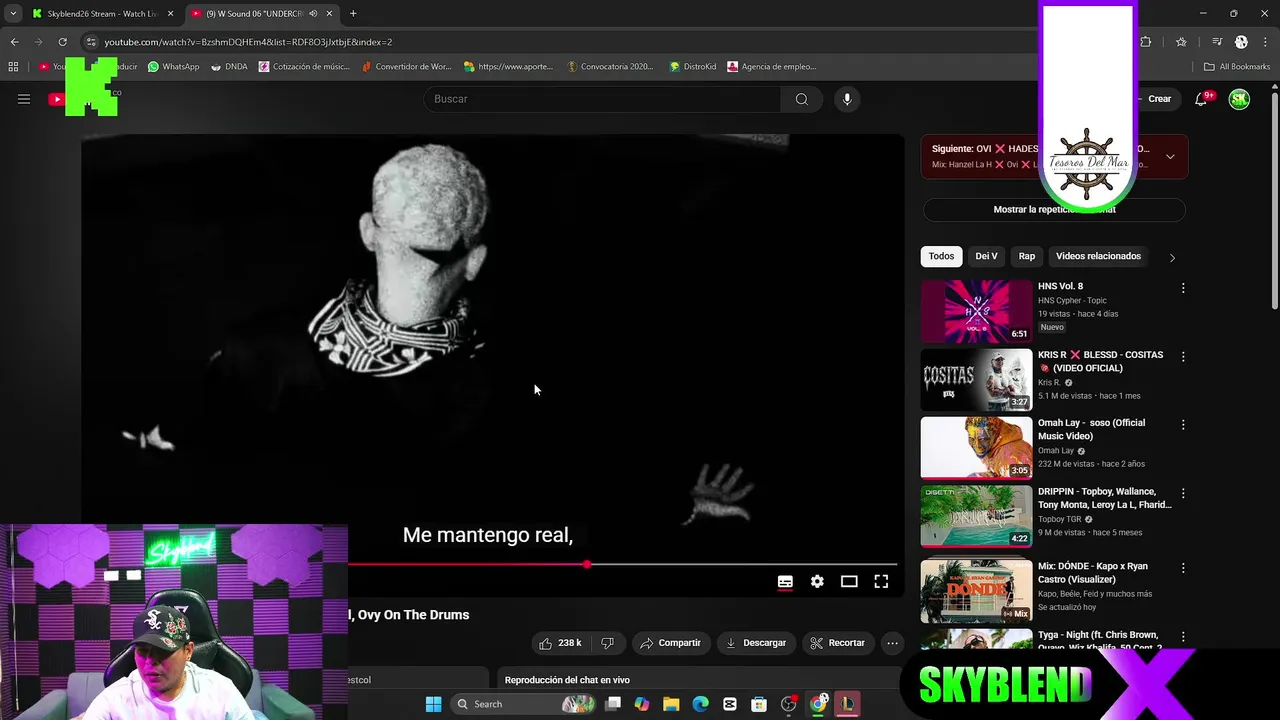Click Mostrar la repetición del chat
Viewport: 1280px width, 720px height.
(1054, 210)
